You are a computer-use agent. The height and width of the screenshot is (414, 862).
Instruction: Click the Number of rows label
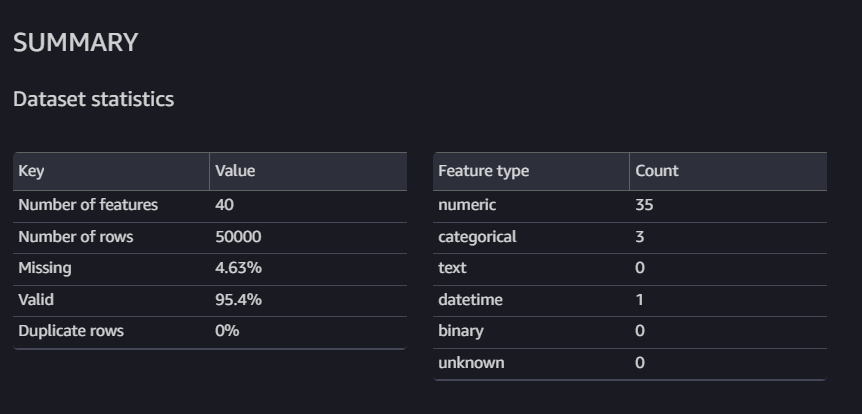pyautogui.click(x=76, y=237)
